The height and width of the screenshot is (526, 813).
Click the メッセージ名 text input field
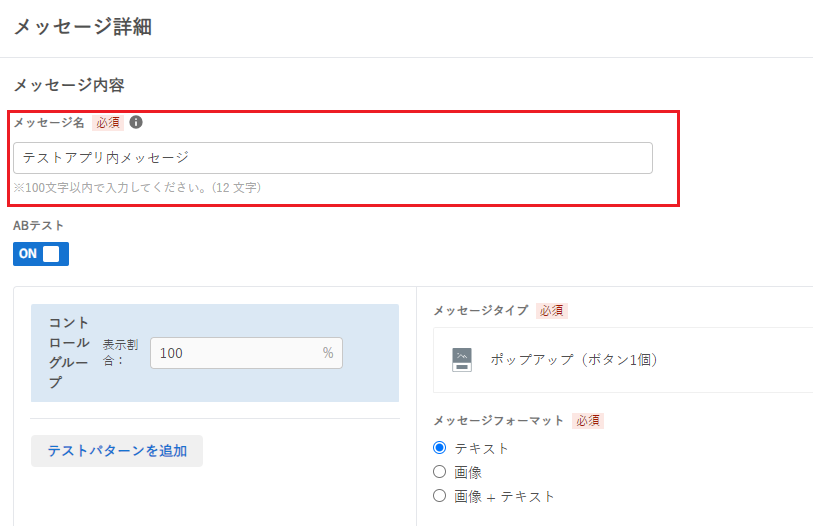pos(333,158)
